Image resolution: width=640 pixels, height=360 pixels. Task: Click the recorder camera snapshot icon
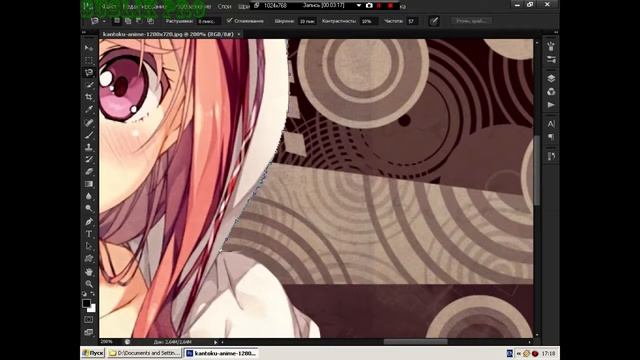point(369,6)
